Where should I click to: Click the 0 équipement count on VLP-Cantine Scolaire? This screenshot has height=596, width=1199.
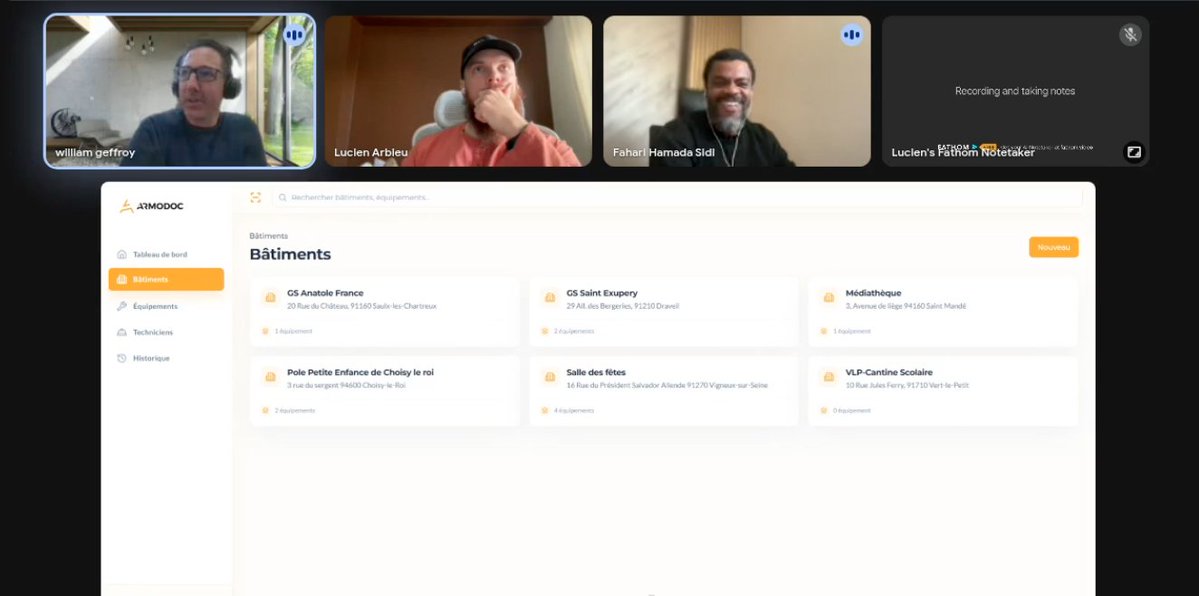(852, 411)
